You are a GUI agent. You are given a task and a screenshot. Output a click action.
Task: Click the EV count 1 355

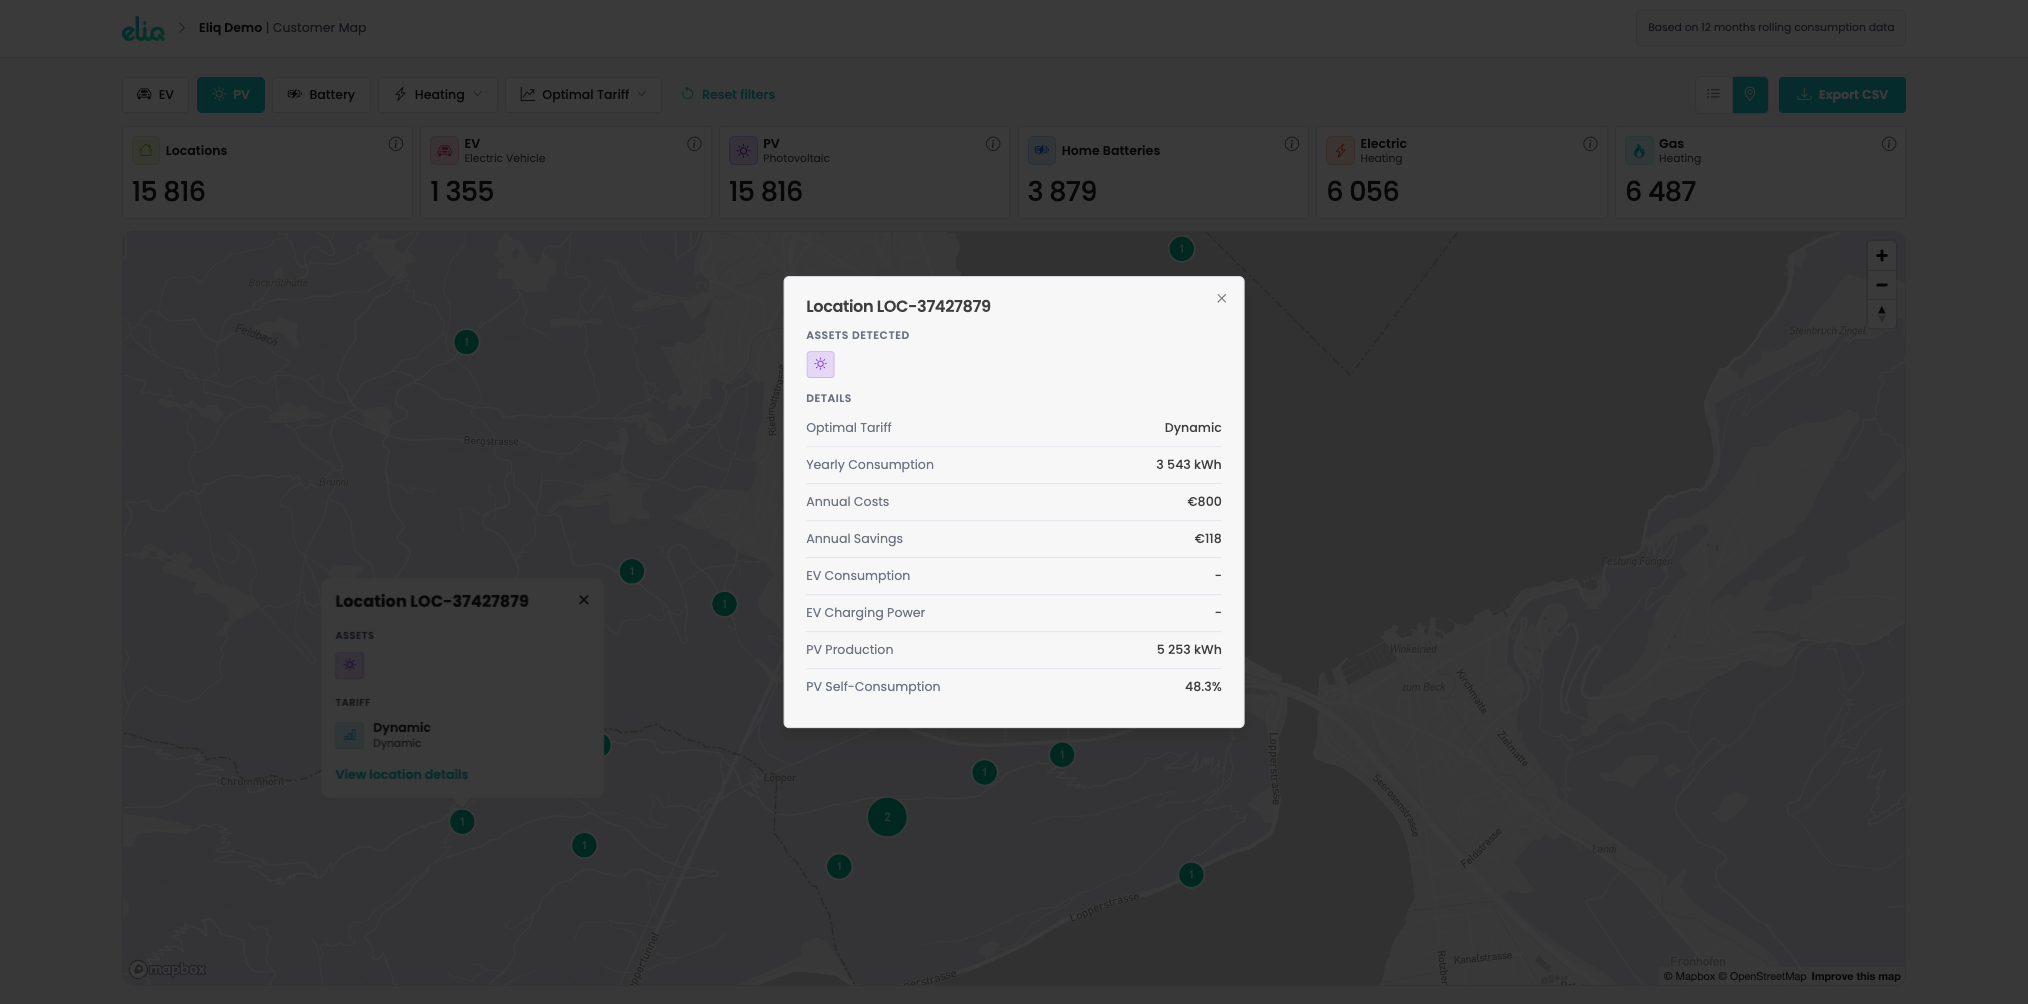462,191
